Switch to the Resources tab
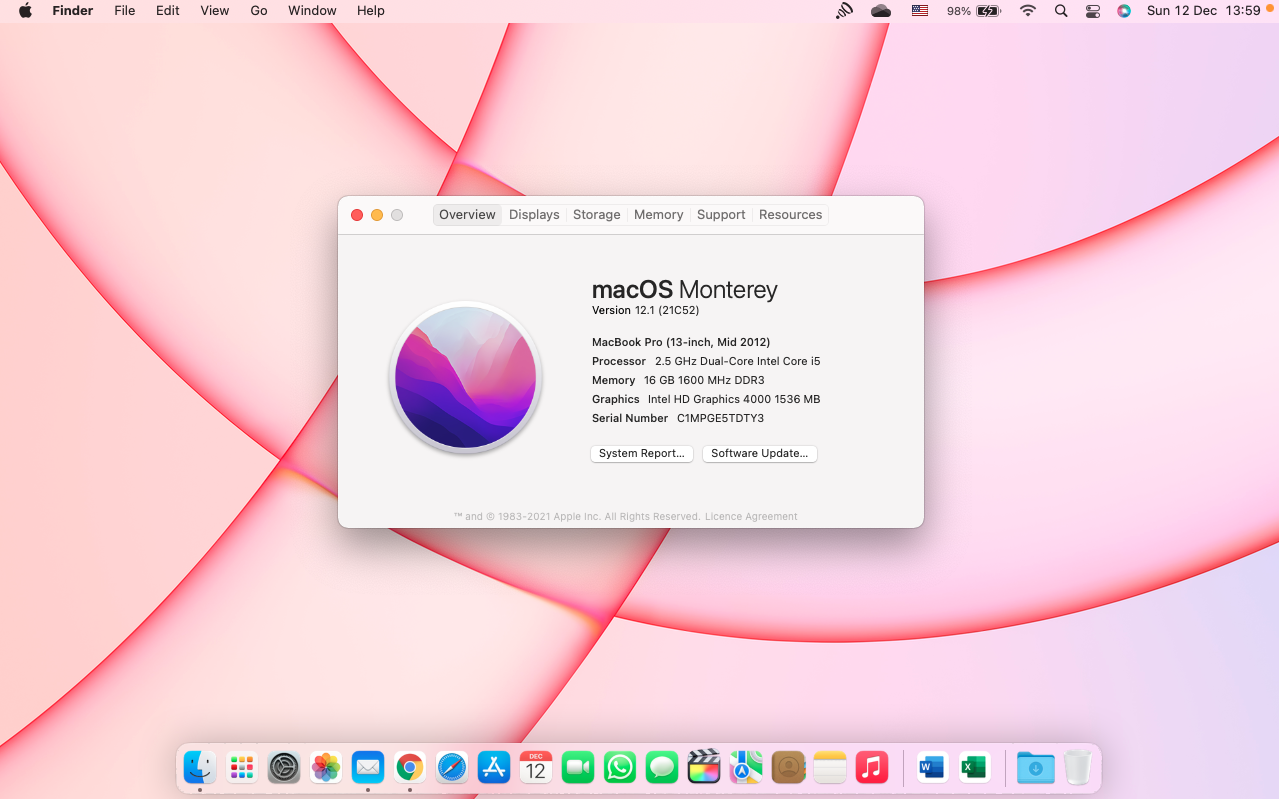 click(x=790, y=215)
